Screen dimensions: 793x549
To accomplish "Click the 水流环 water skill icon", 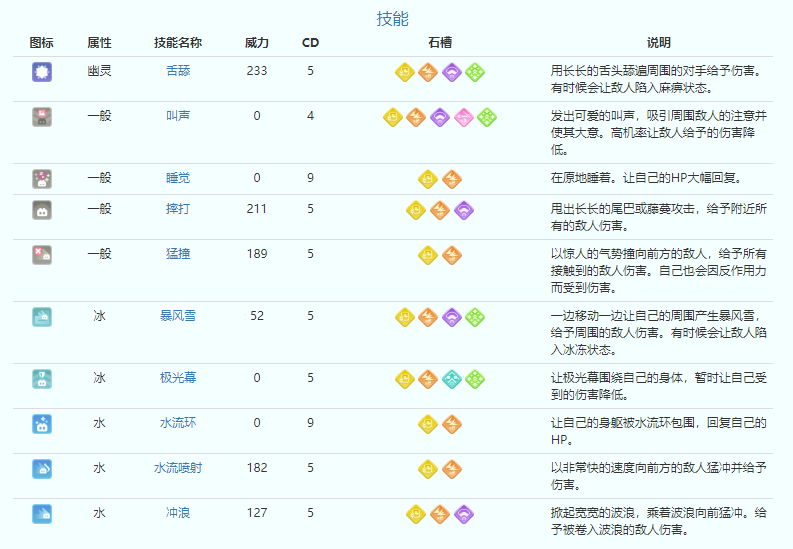I will tap(42, 424).
